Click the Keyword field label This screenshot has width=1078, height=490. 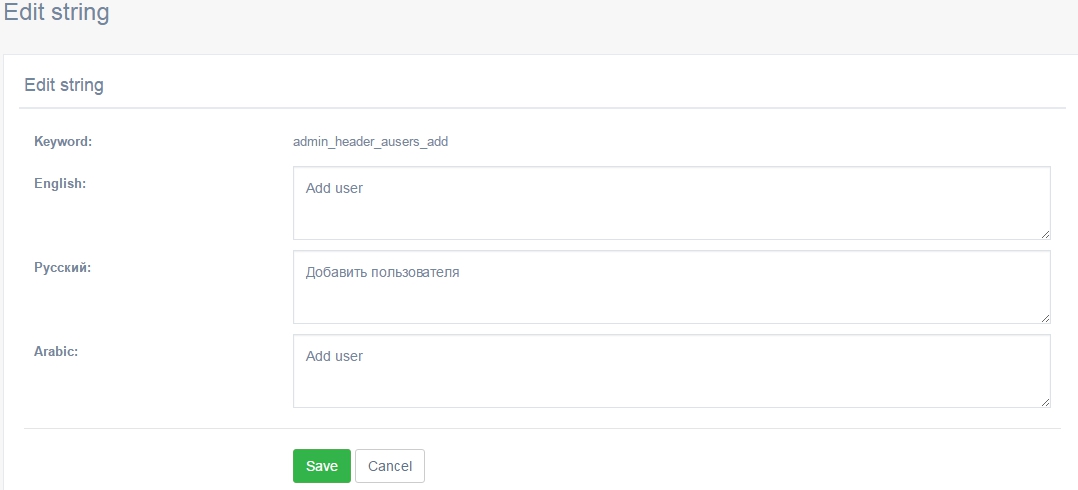point(63,142)
